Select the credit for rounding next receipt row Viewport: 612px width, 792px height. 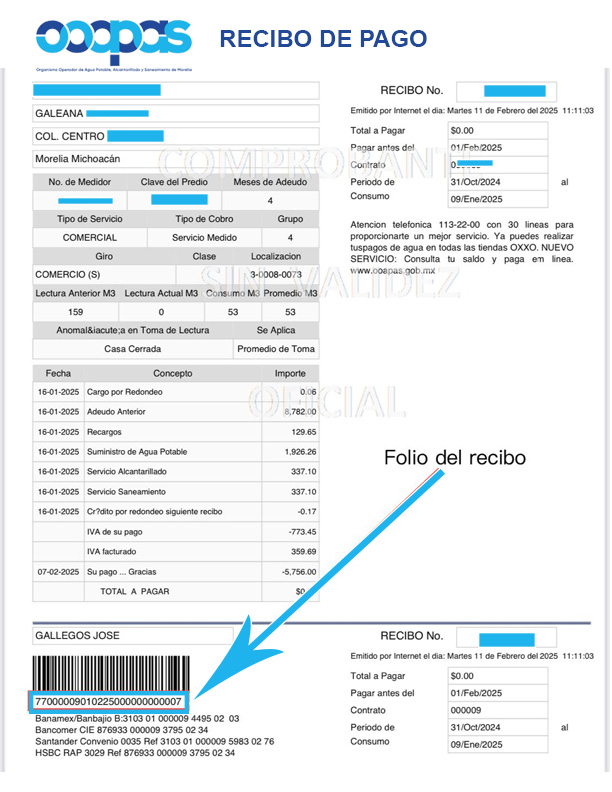[x=176, y=511]
